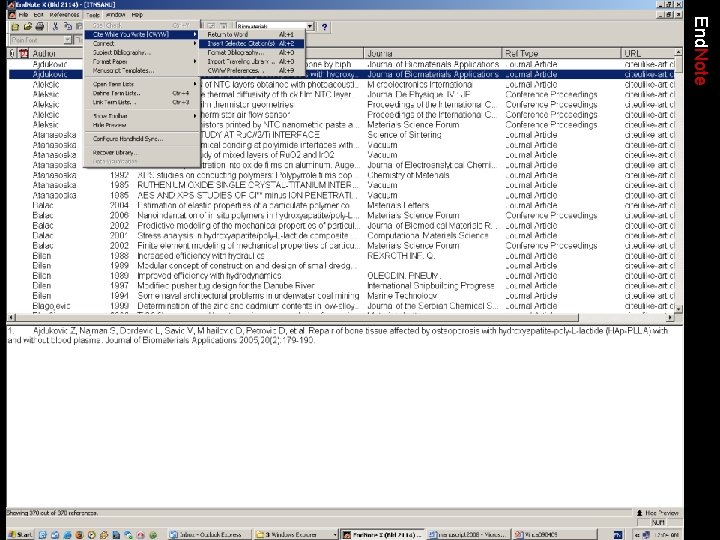The width and height of the screenshot is (720, 540).
Task: Select Hide Preview in Tools menu
Action: 142,125
